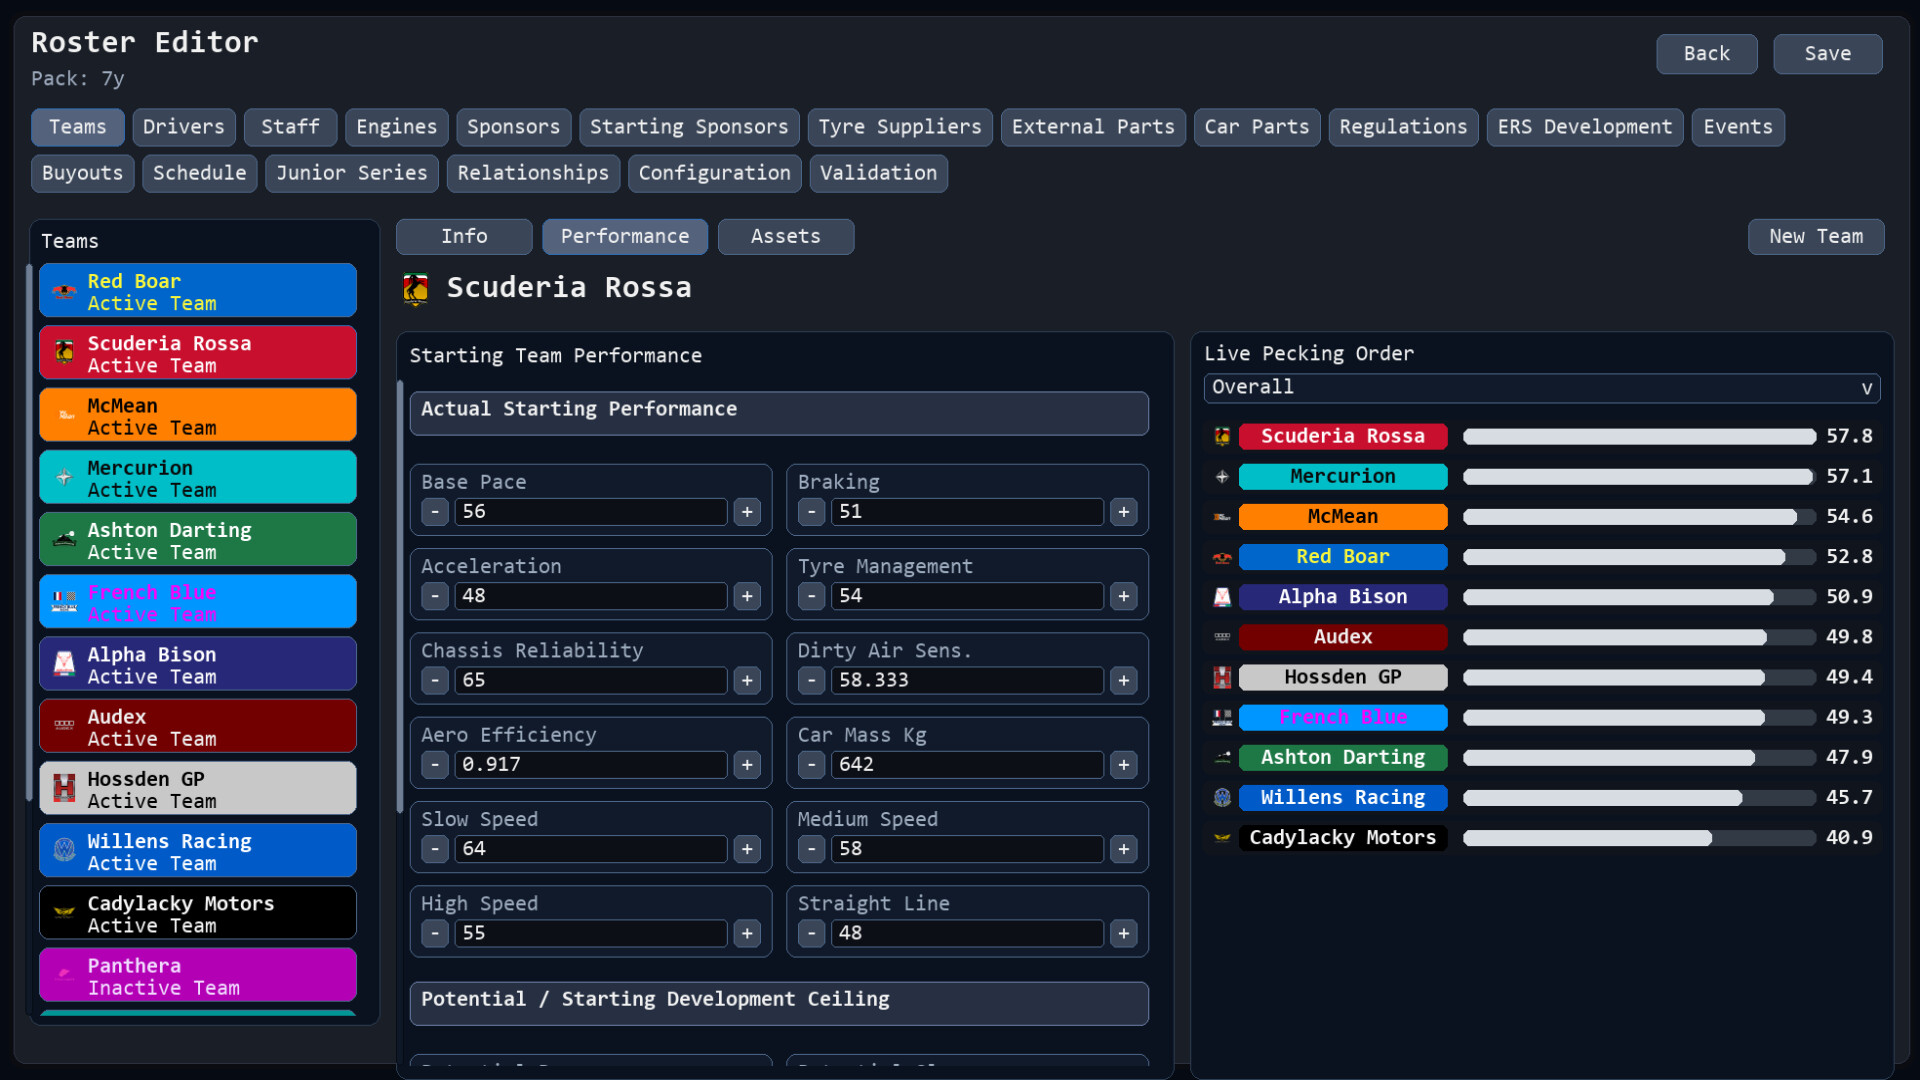Click the Back button
The height and width of the screenshot is (1080, 1920).
(x=1706, y=54)
